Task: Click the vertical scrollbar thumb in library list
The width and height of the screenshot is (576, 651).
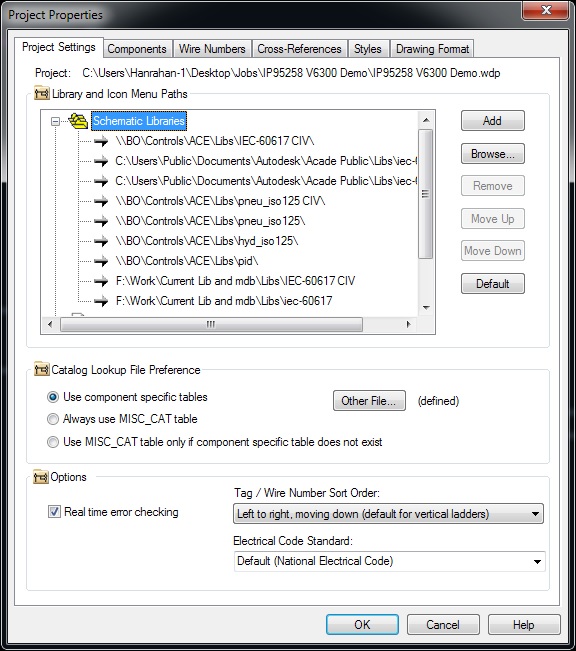Action: (x=426, y=194)
